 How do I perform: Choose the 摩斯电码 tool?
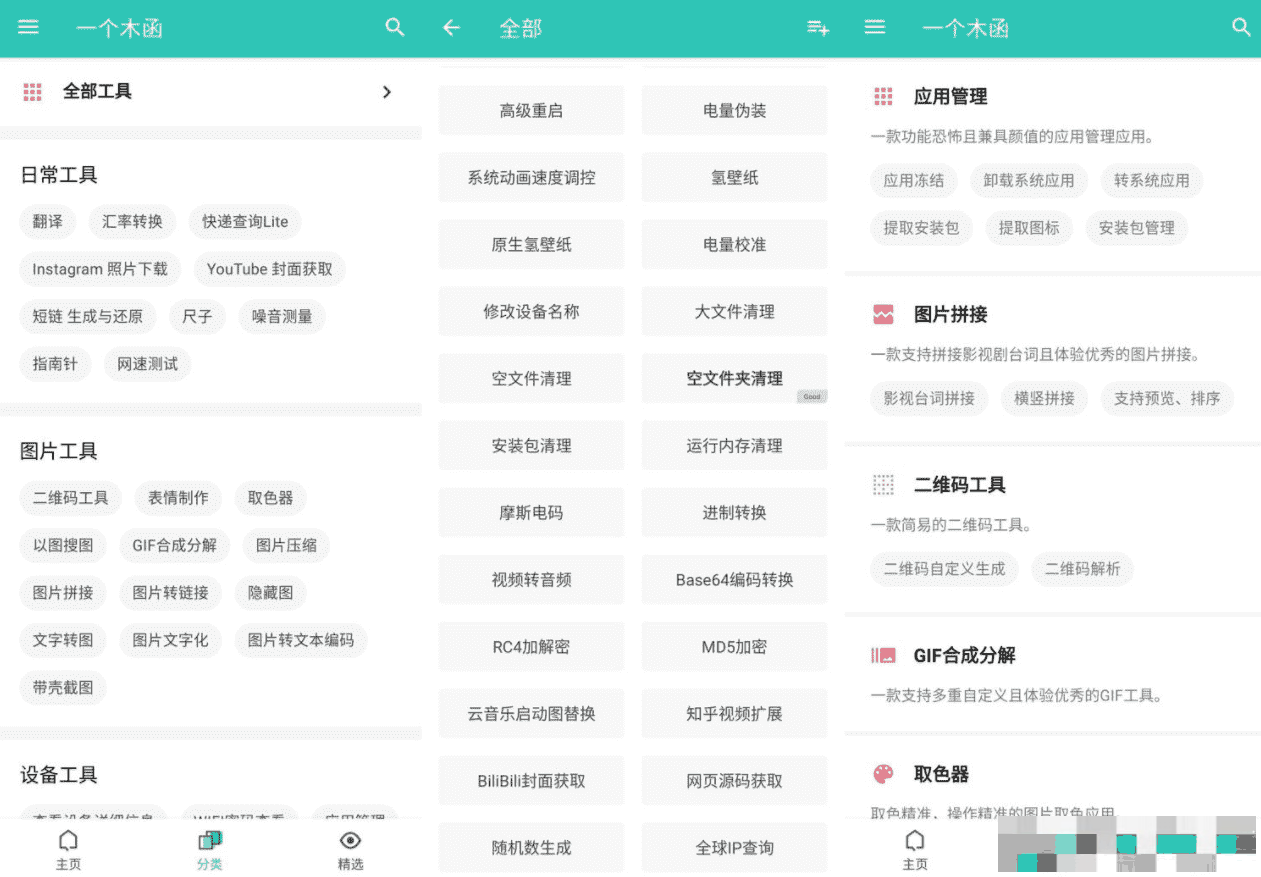point(531,512)
